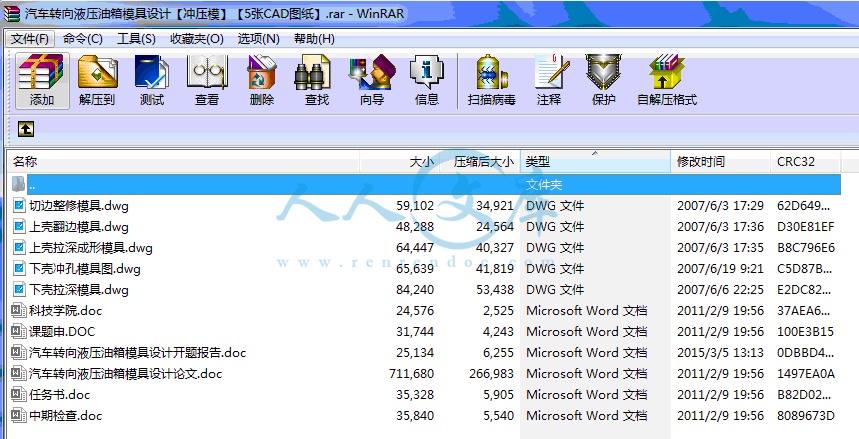859x439 pixels.
Task: Select file name 上壳拉深成形模具.dwg
Action: (x=91, y=248)
